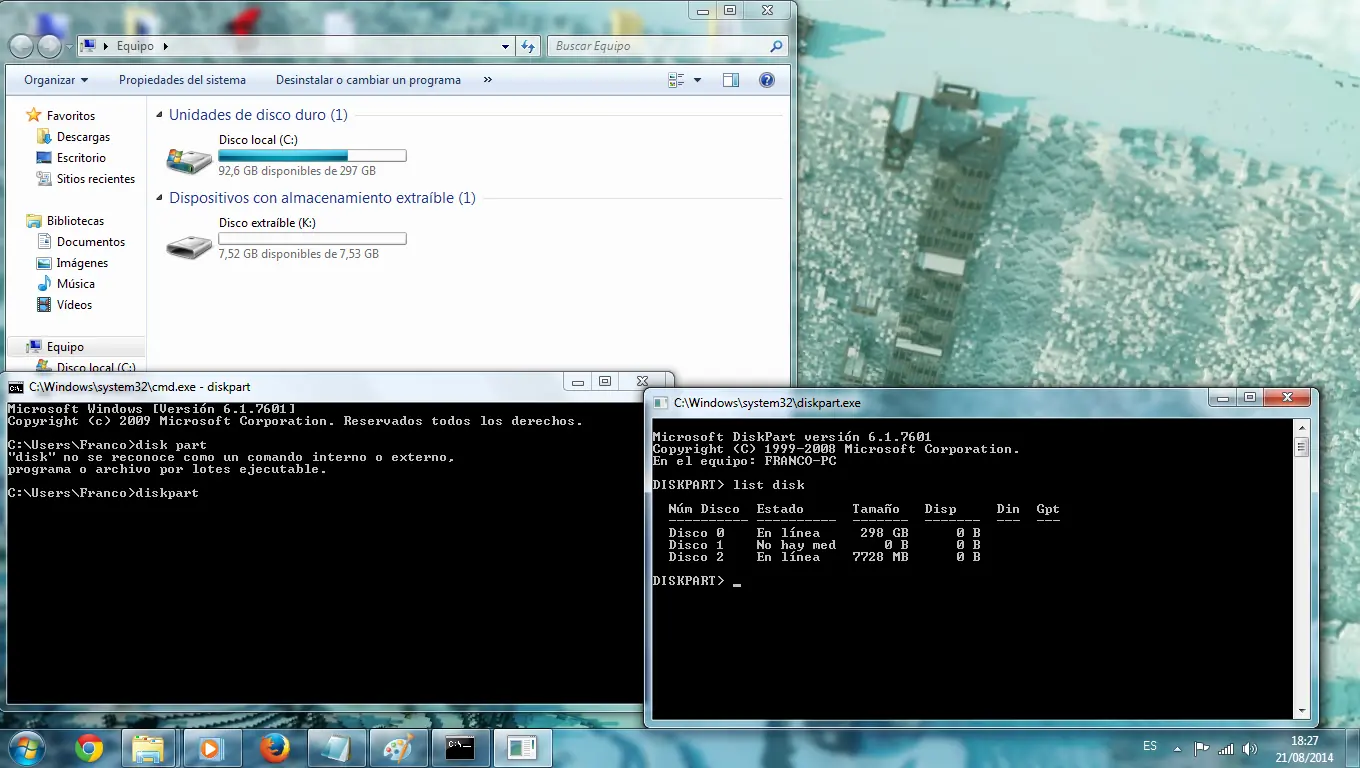1360x768 pixels.
Task: Open the last taskbar app beside cmd
Action: (x=522, y=748)
